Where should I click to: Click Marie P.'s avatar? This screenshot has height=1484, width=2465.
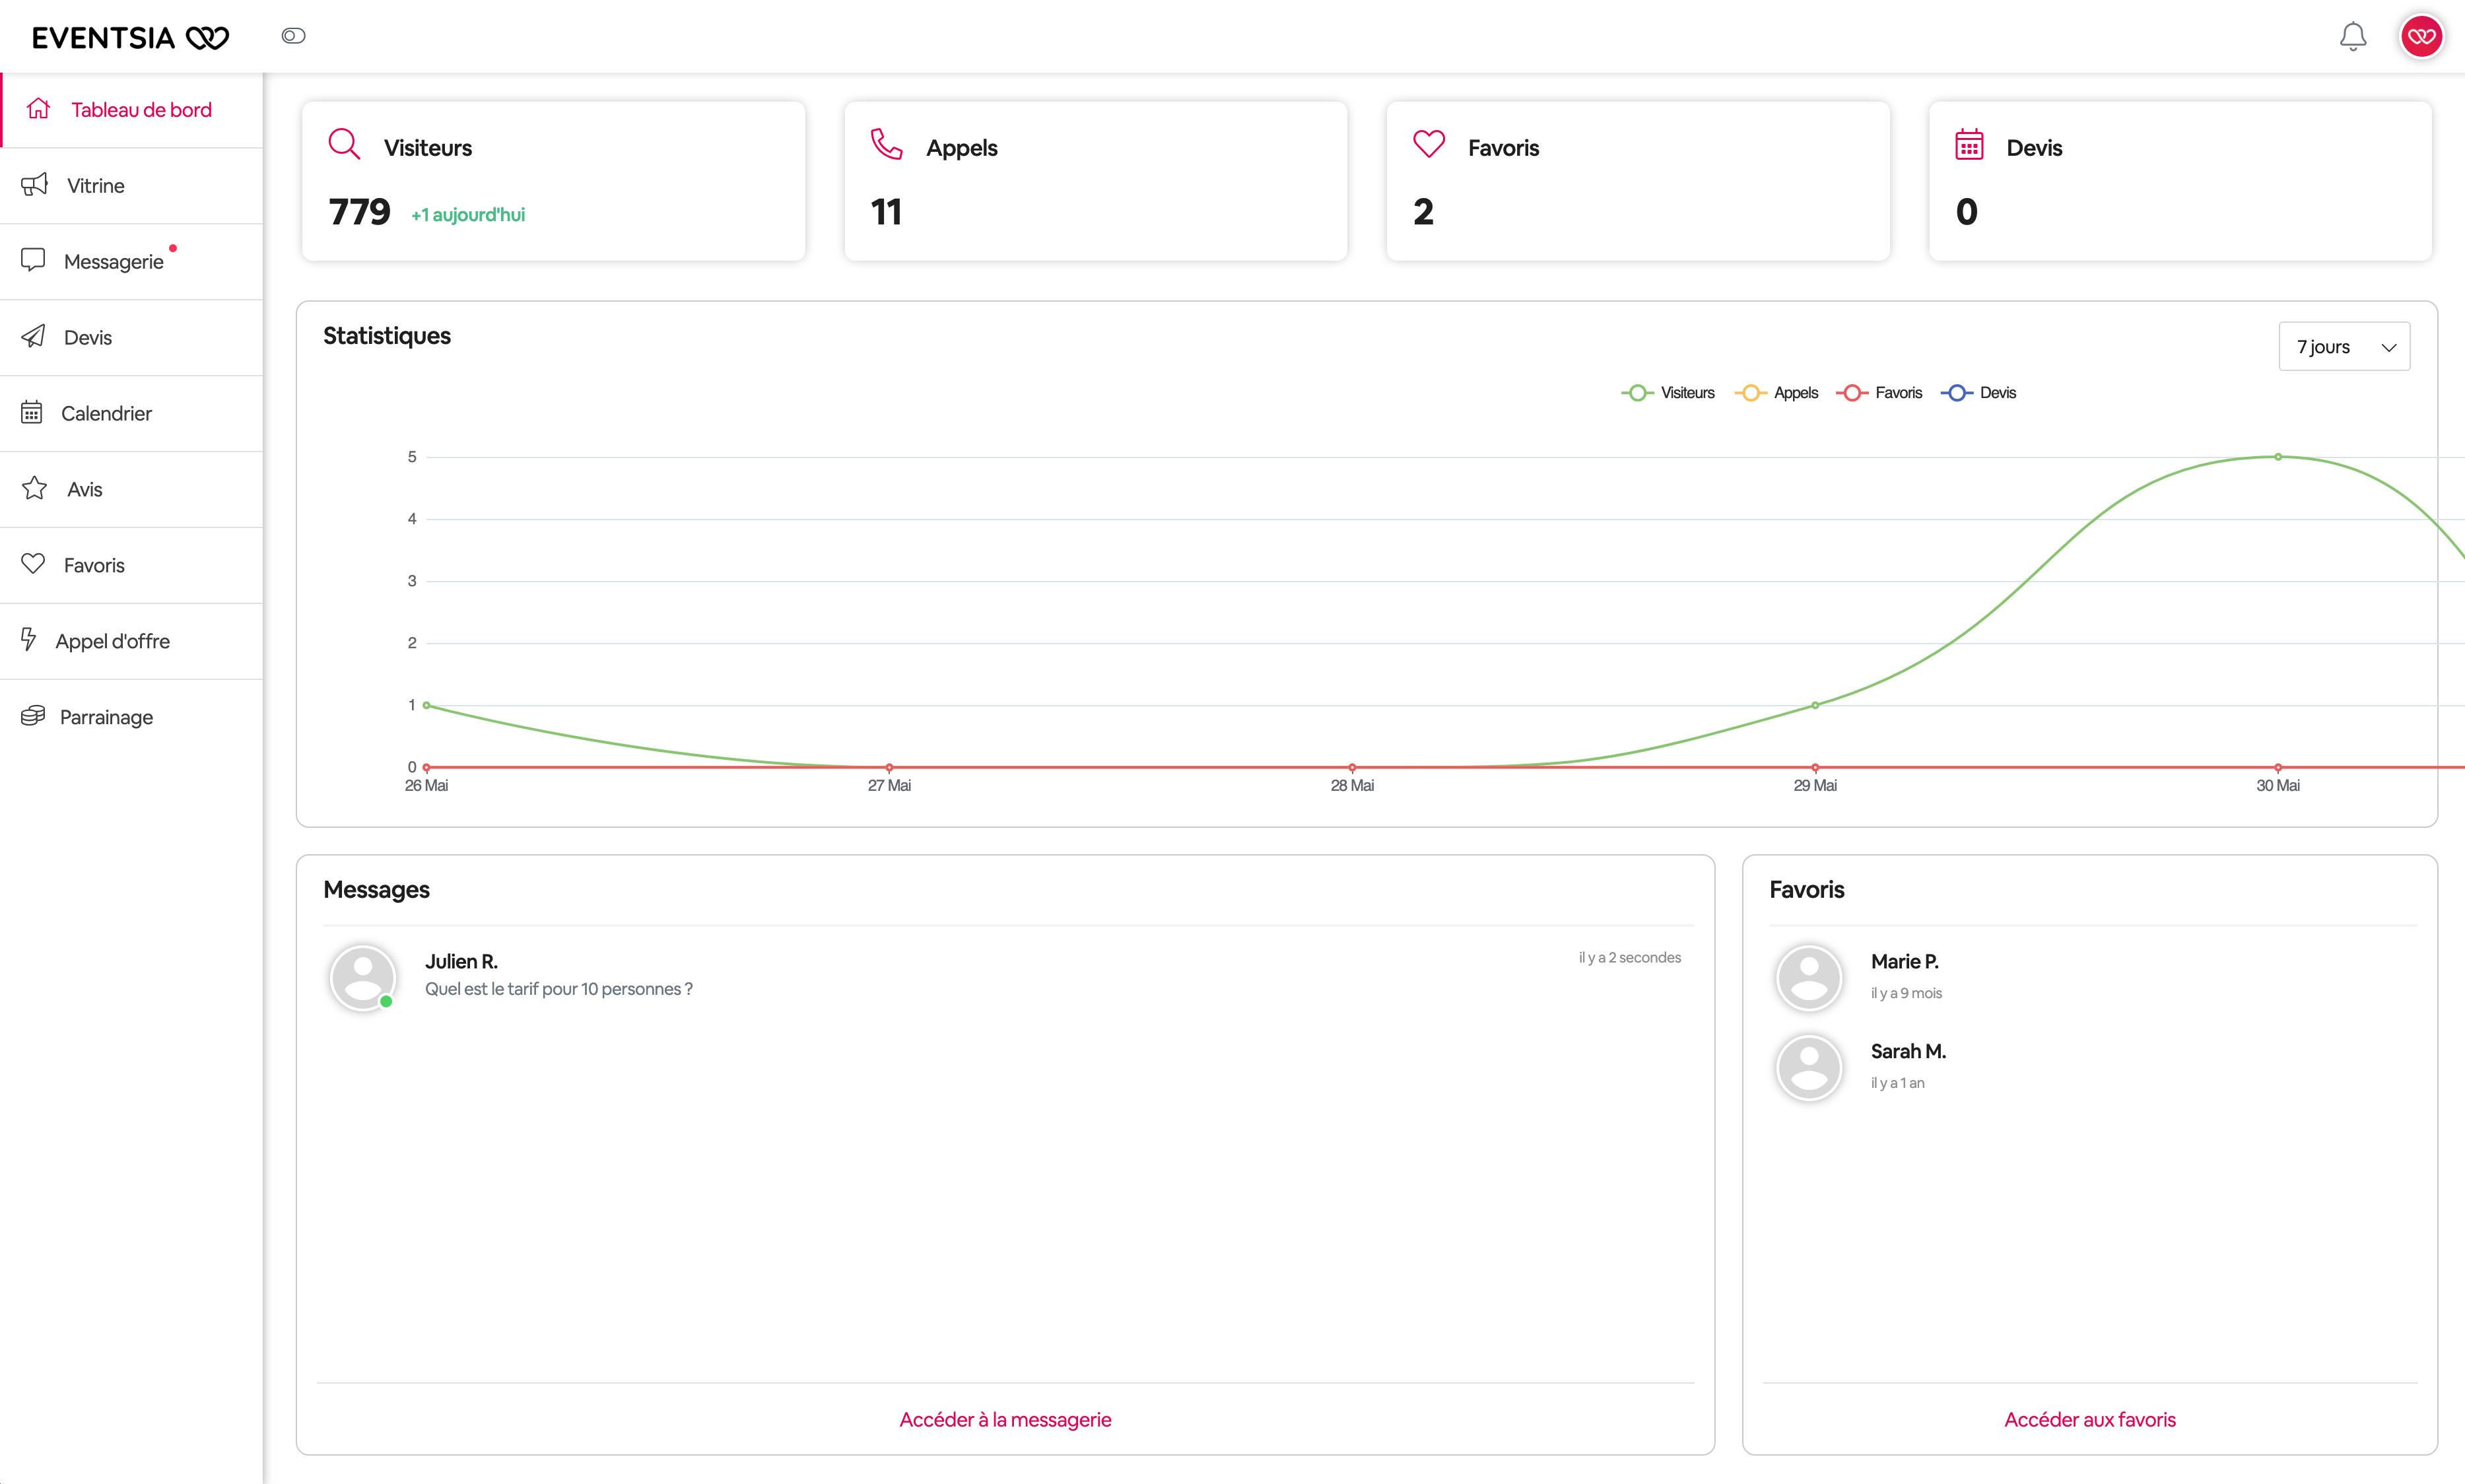click(1808, 977)
